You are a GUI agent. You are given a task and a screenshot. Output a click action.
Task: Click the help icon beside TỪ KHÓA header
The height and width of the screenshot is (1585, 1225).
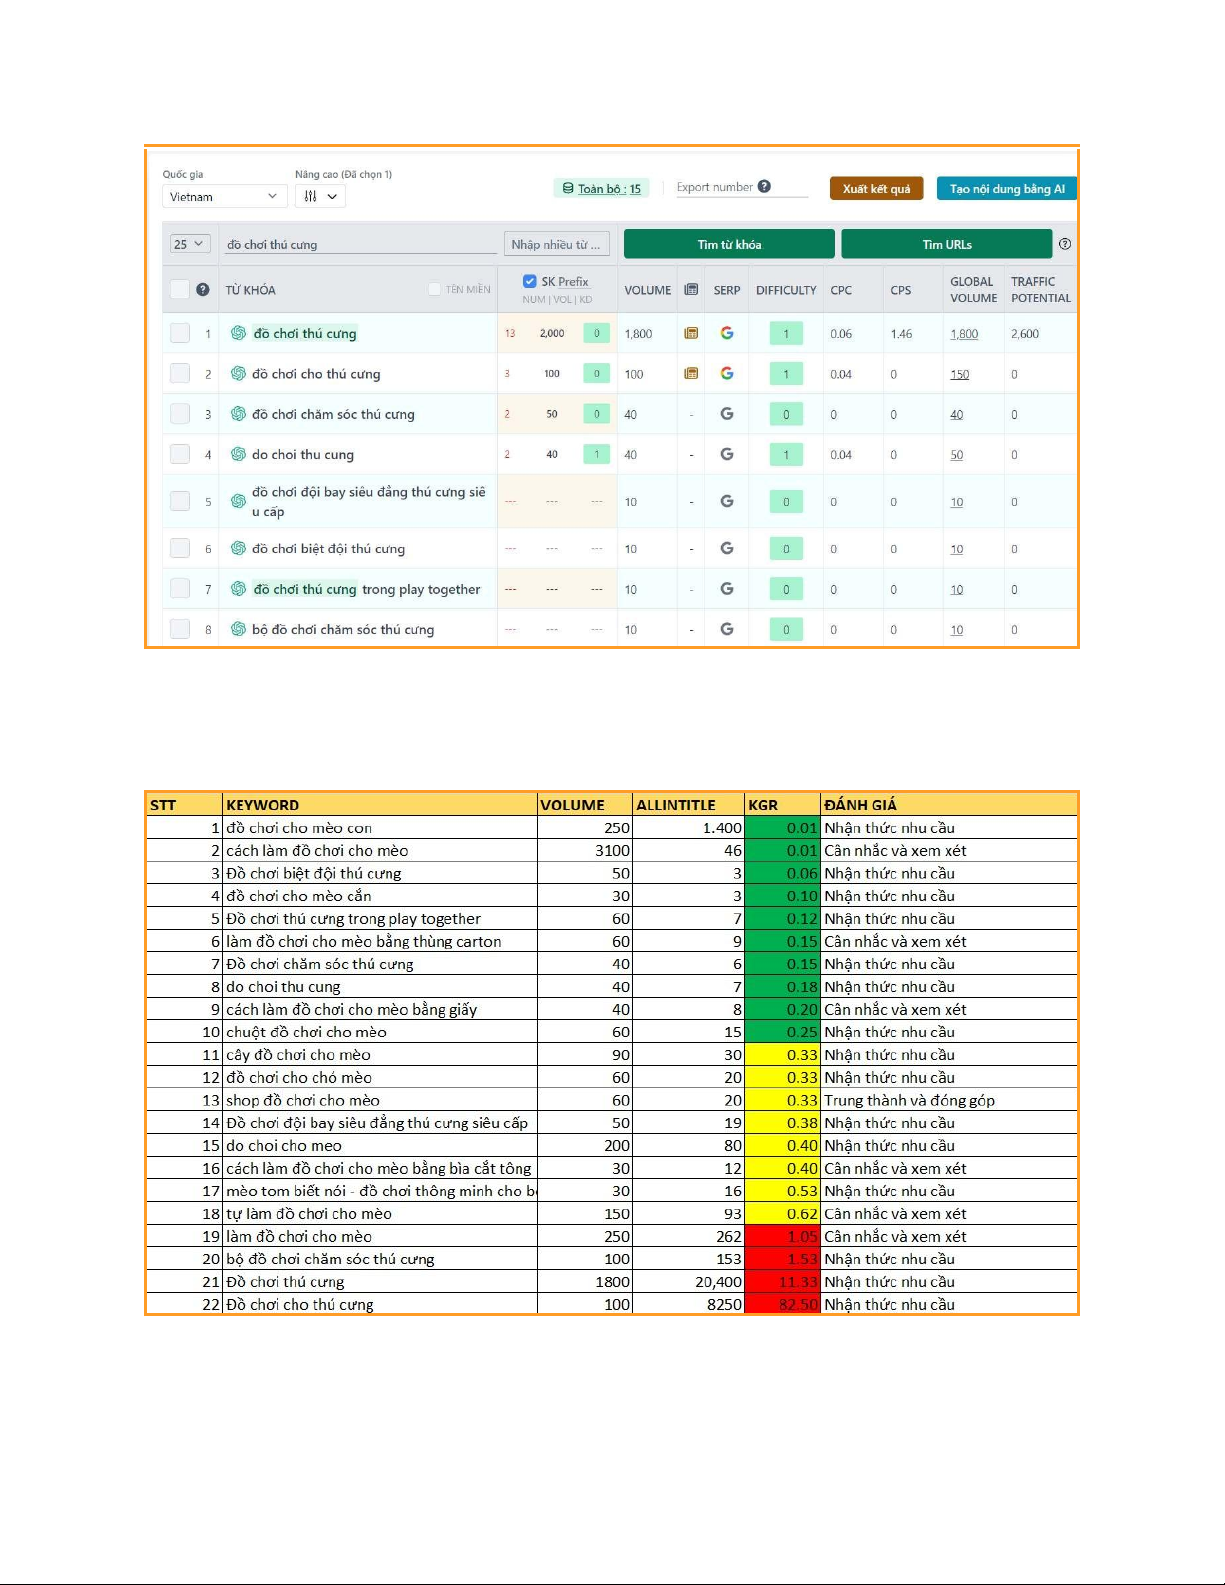coord(203,290)
